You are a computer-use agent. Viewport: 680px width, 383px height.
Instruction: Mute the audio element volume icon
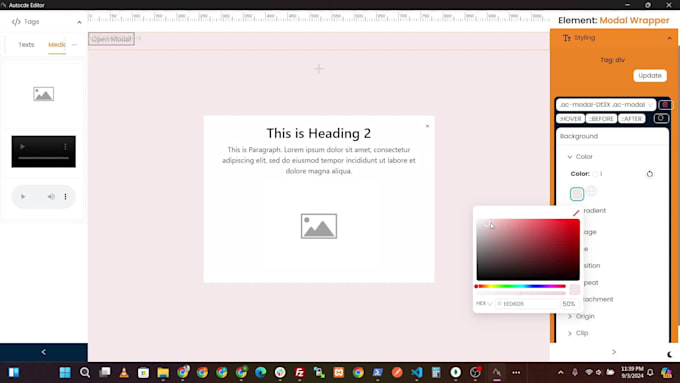[51, 196]
